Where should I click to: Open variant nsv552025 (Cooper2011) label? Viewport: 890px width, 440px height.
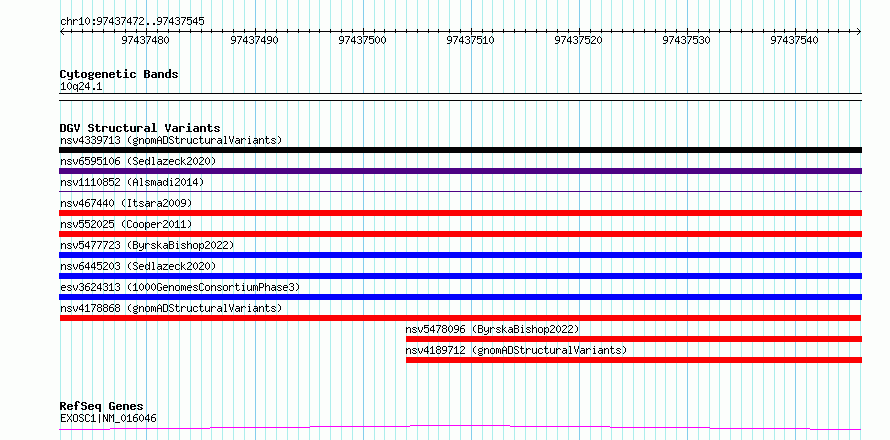pos(126,224)
